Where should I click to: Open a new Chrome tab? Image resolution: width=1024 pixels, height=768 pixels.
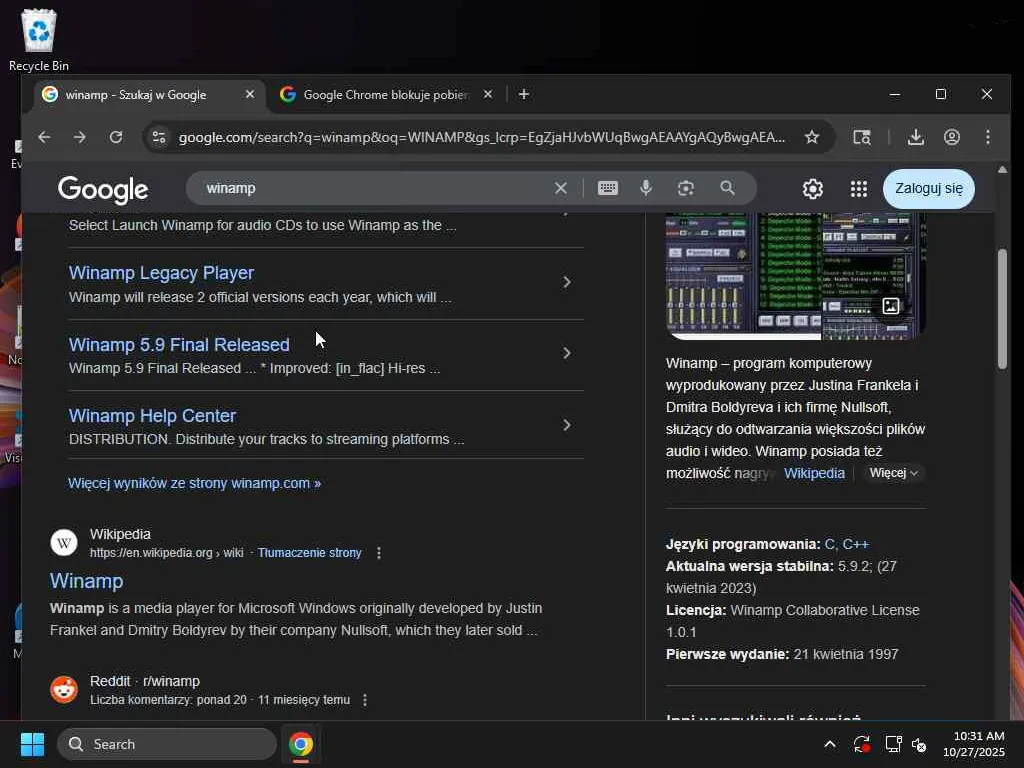pyautogui.click(x=524, y=95)
